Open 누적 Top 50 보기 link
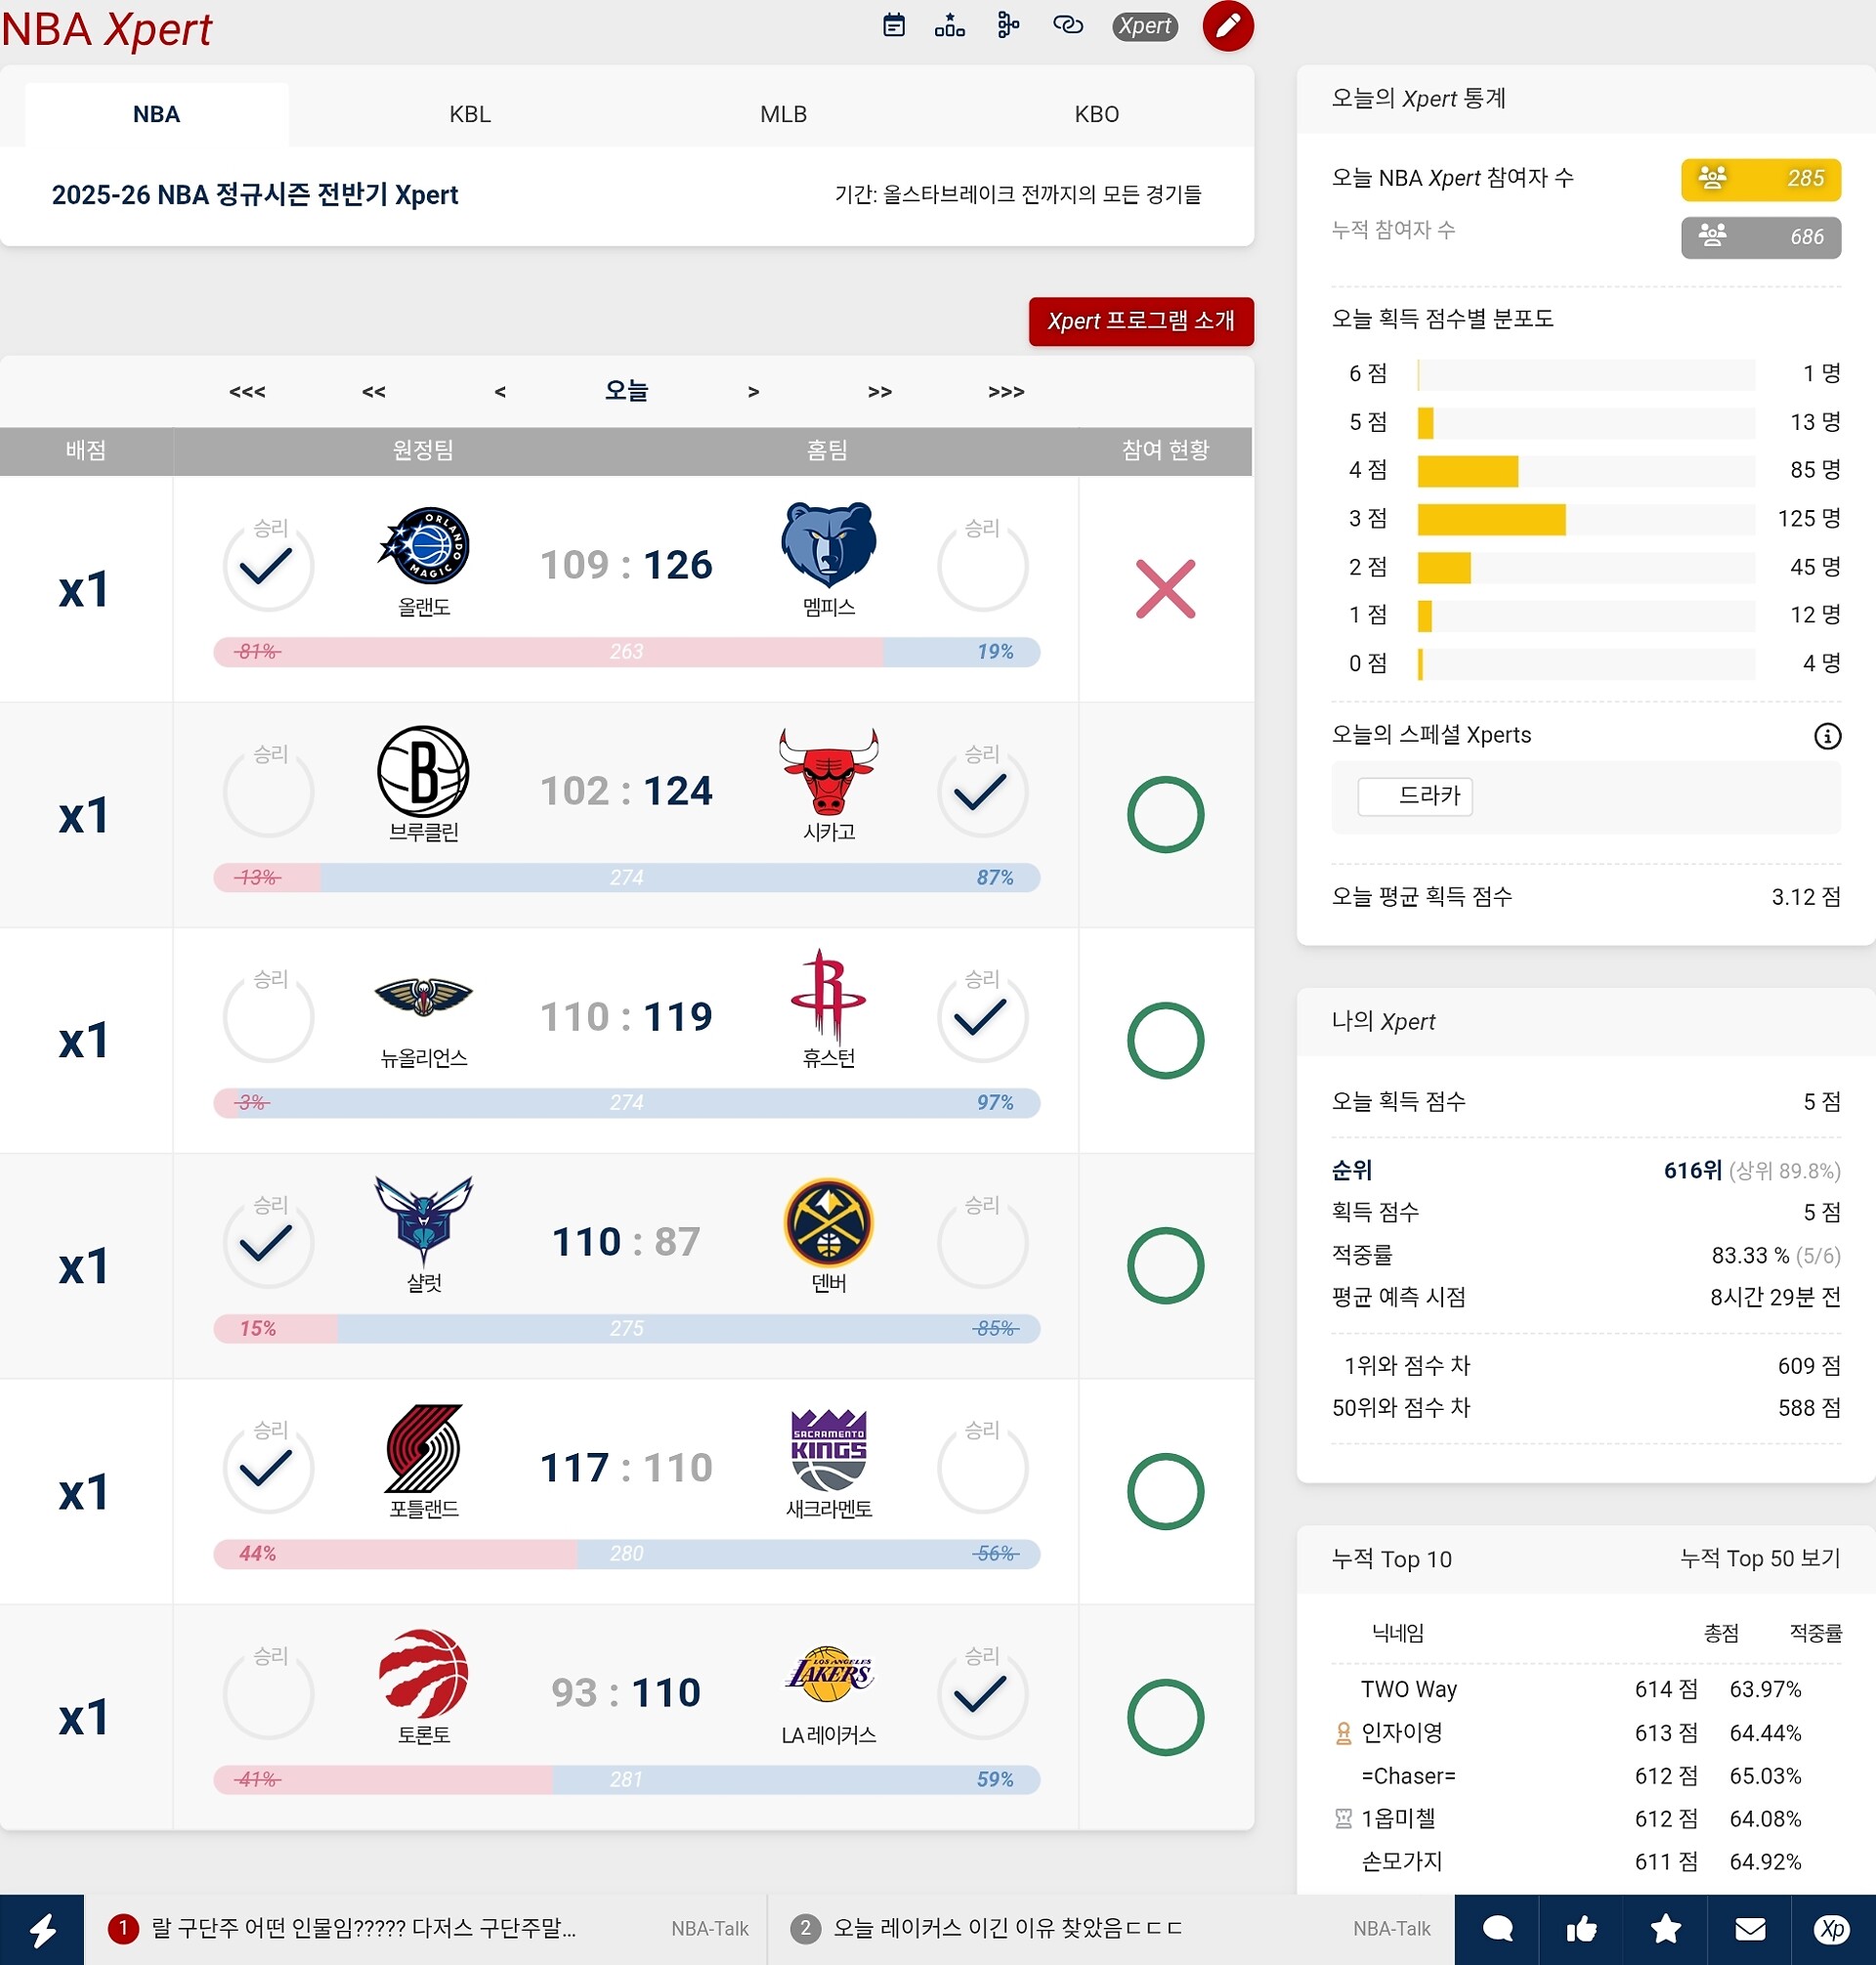This screenshot has width=1876, height=1965. [x=1759, y=1558]
